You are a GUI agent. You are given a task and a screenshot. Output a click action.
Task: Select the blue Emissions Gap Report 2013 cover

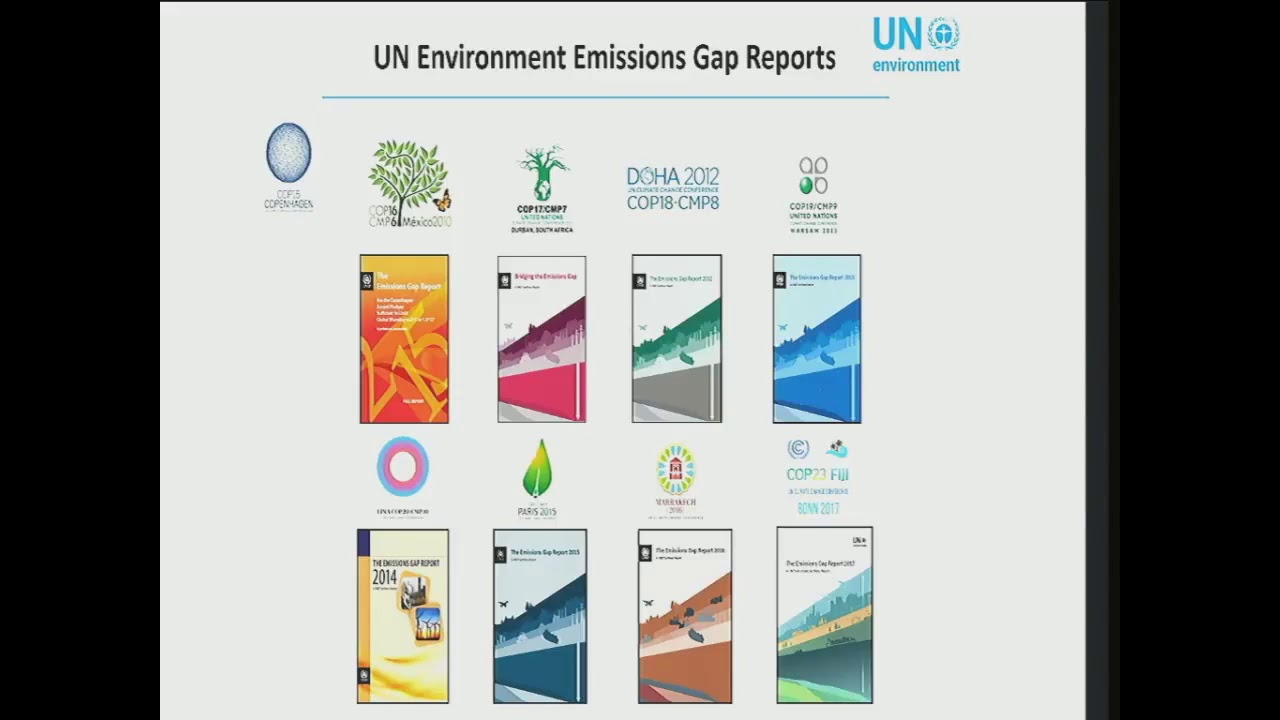[817, 338]
